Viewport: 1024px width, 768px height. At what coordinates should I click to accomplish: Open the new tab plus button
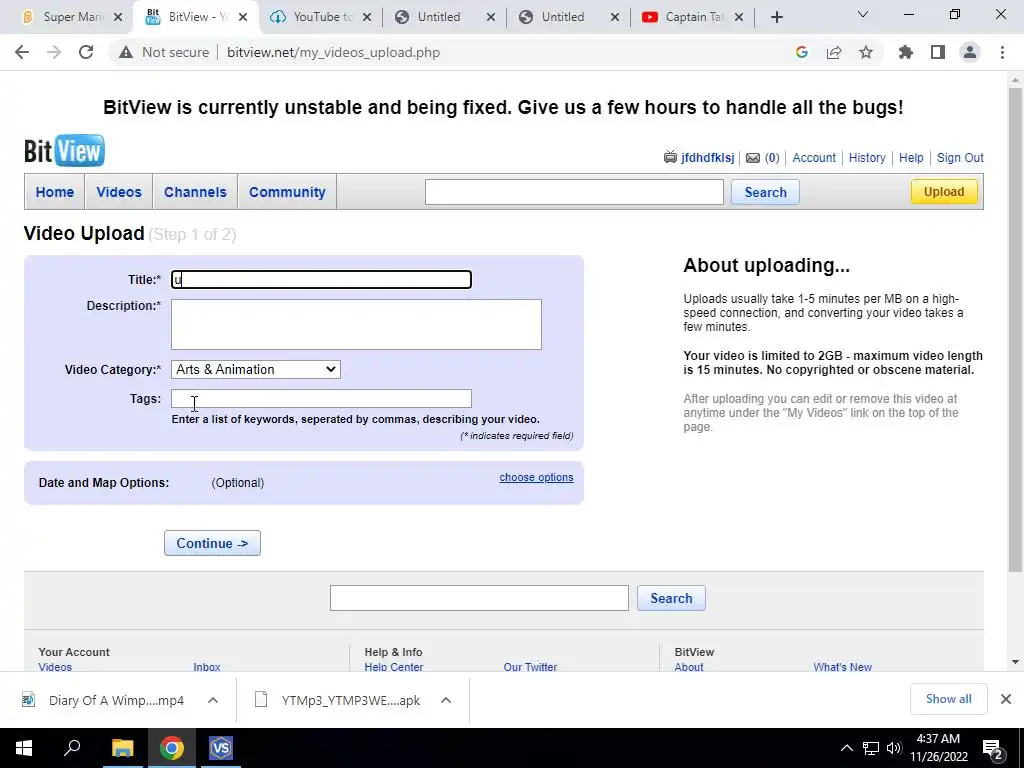pos(776,17)
